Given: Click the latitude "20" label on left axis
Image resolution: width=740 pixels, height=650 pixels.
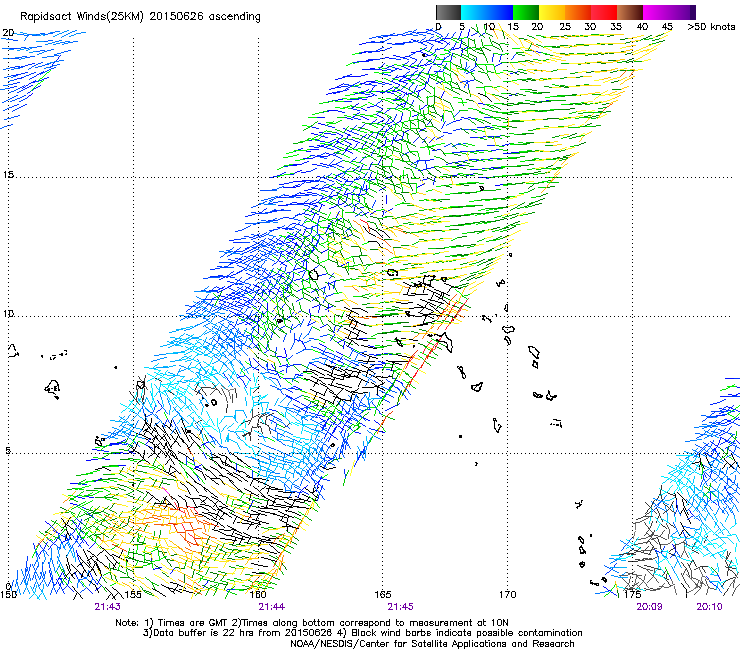Looking at the screenshot, I should (x=8, y=33).
